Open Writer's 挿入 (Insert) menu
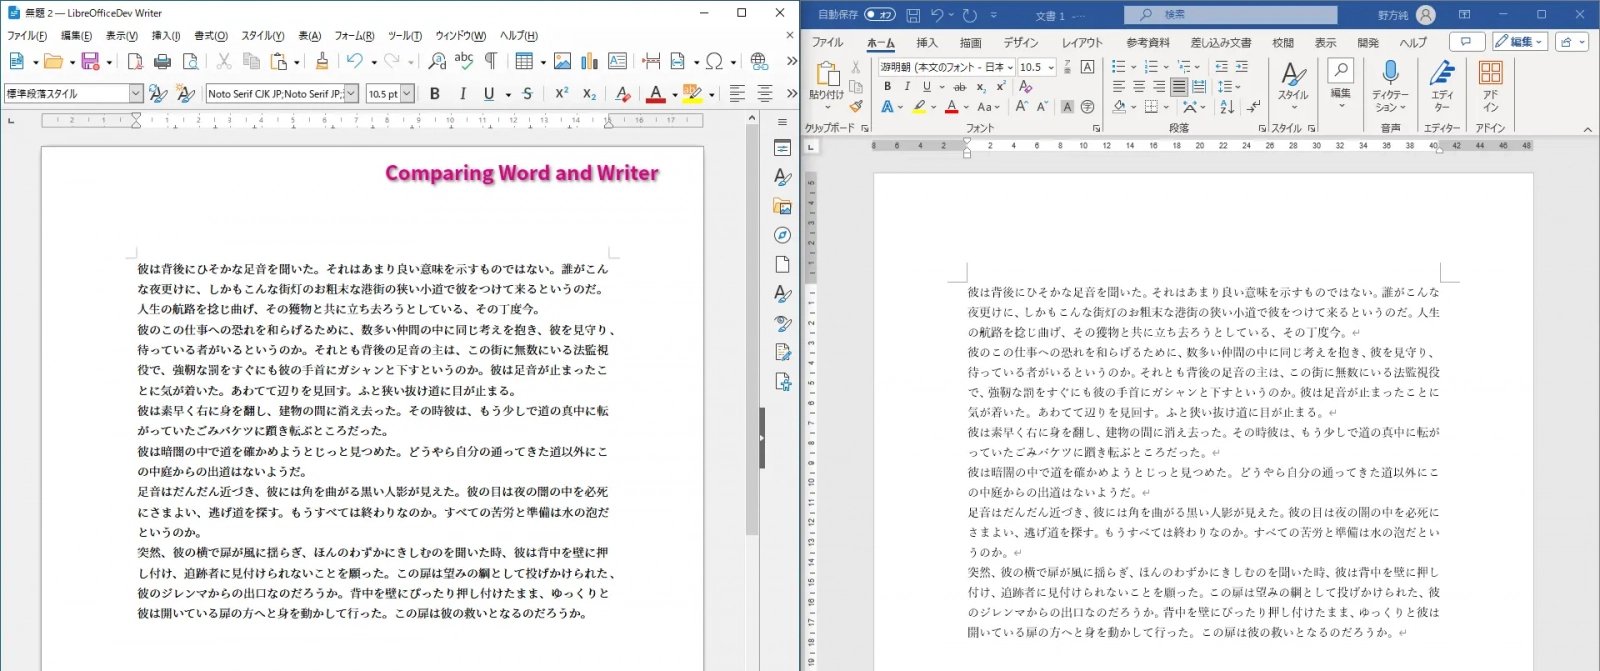This screenshot has width=1600, height=671. [x=166, y=36]
